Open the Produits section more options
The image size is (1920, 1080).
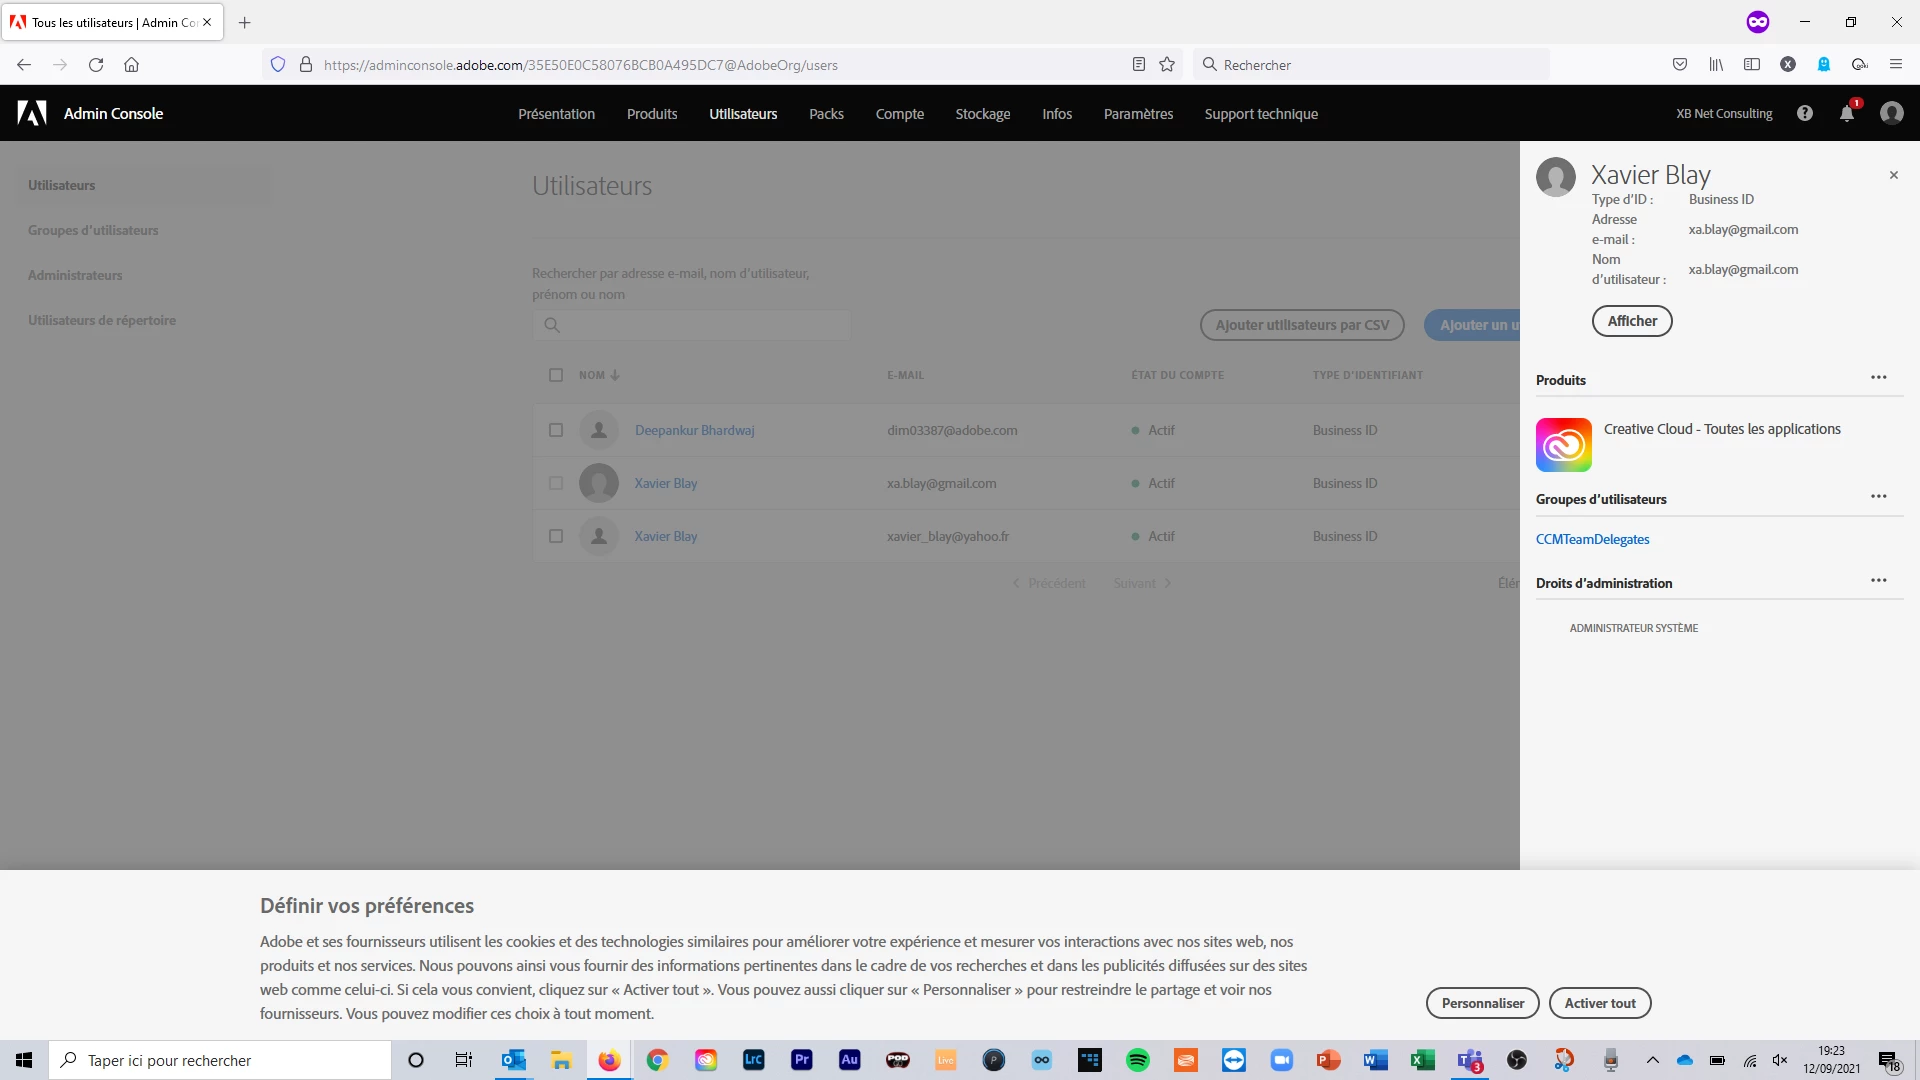coord(1878,378)
